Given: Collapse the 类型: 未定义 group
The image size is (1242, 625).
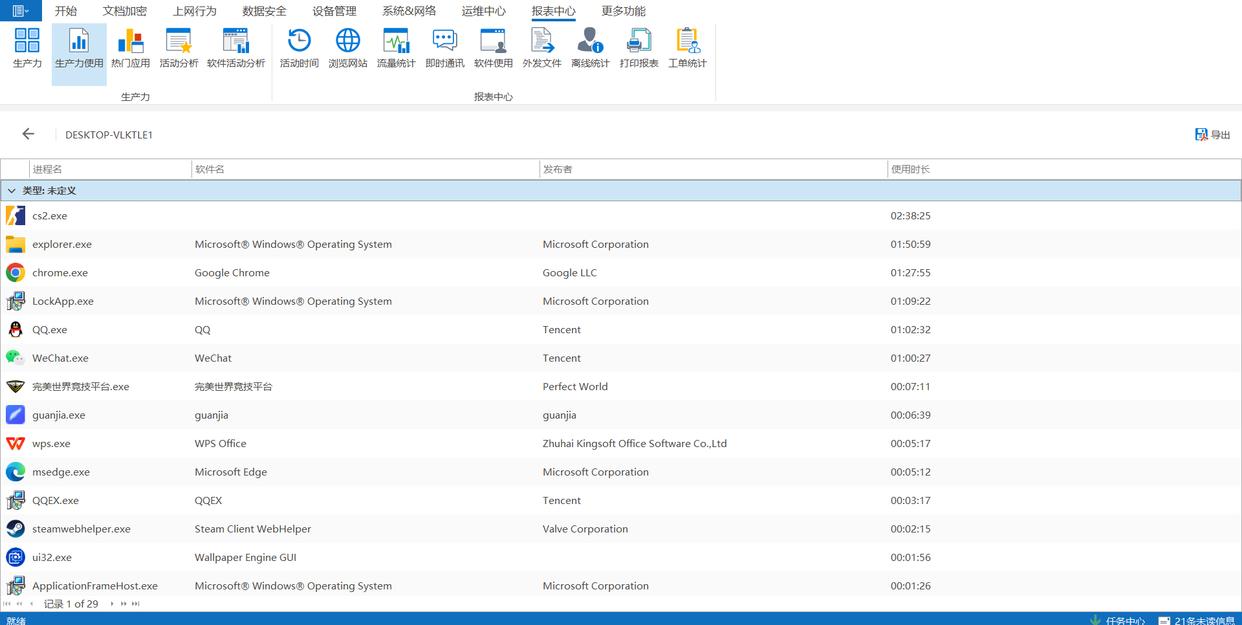Looking at the screenshot, I should 12,191.
